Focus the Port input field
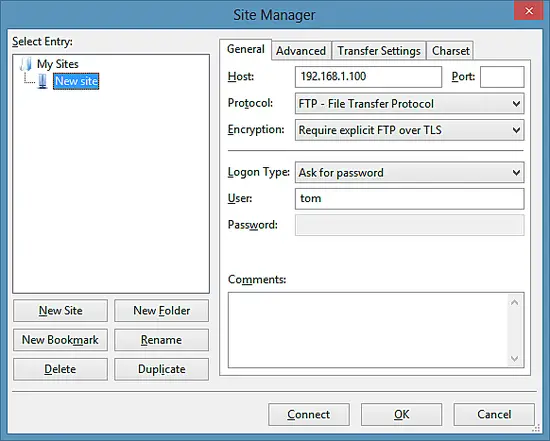 [502, 77]
